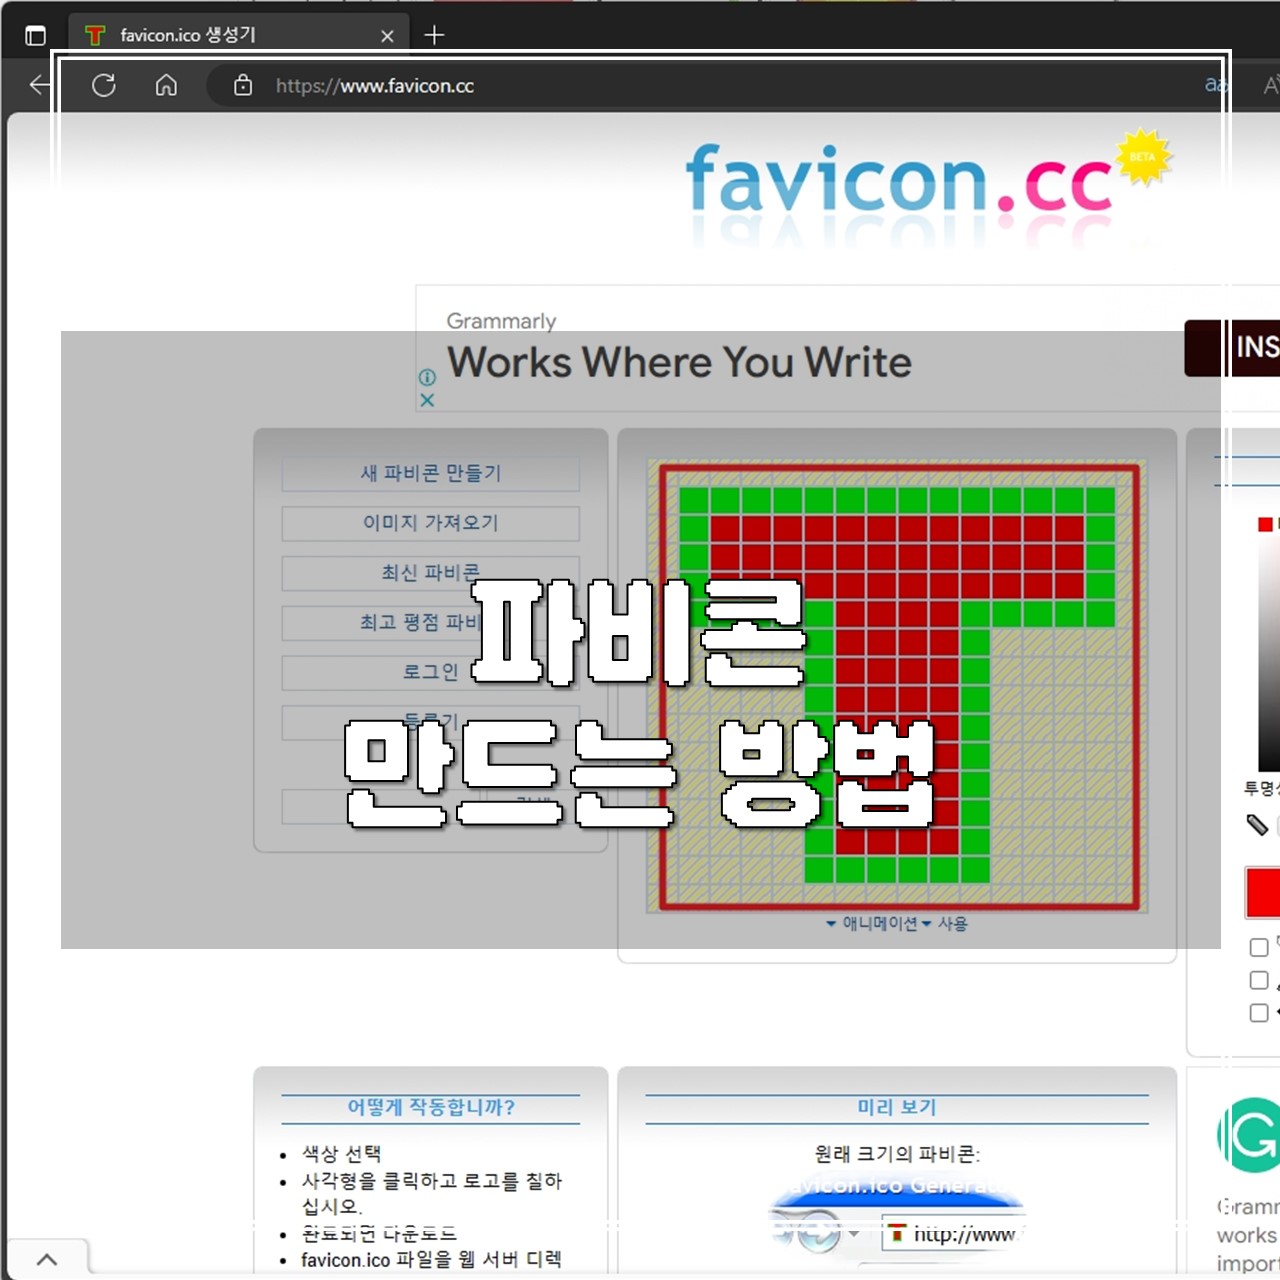Open the Works Where You Write ad
Screen dimensions: 1280x1280
click(x=679, y=362)
